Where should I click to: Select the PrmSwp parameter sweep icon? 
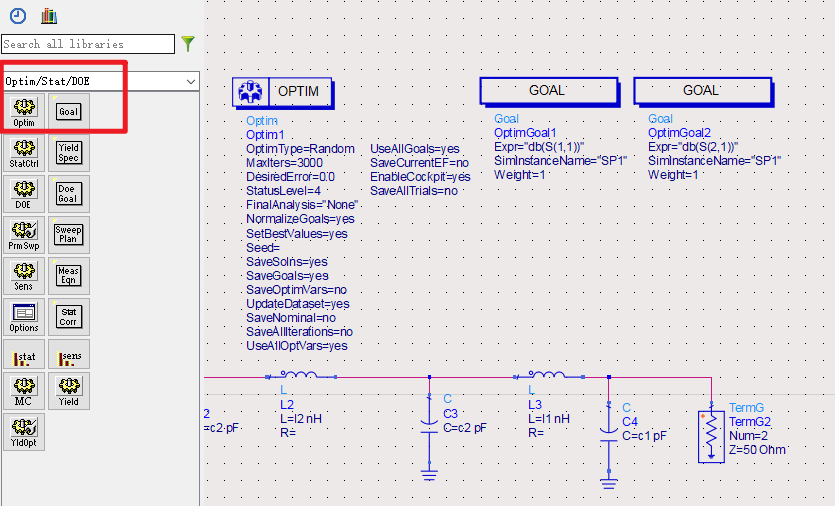point(24,235)
